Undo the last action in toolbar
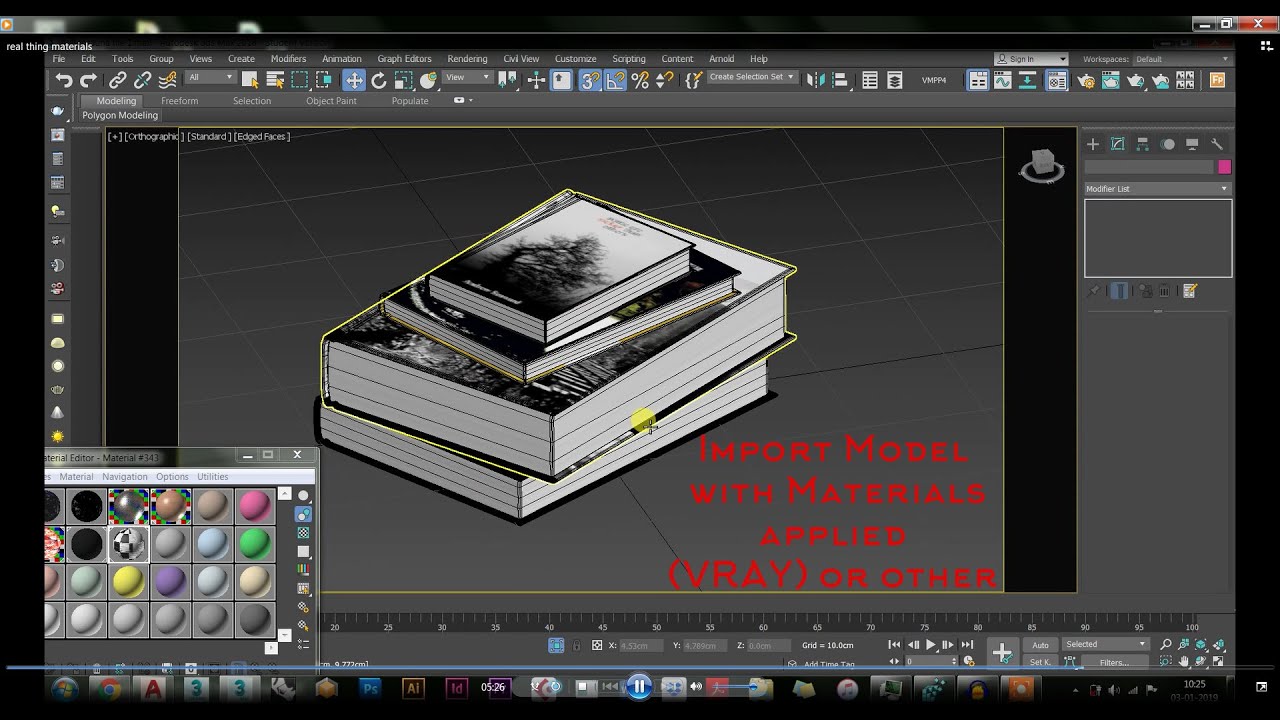Viewport: 1280px width, 720px height. pyautogui.click(x=64, y=81)
